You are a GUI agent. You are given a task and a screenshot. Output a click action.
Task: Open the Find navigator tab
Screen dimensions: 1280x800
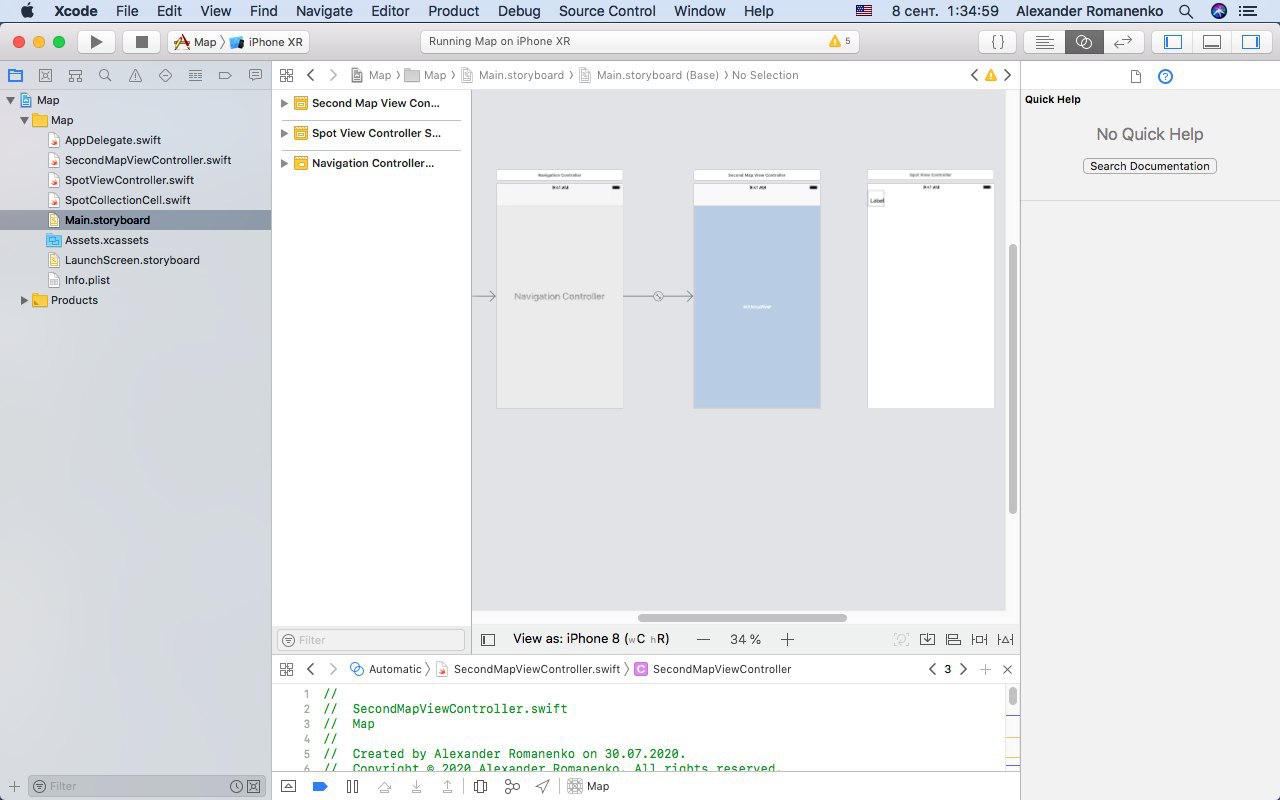tap(105, 75)
